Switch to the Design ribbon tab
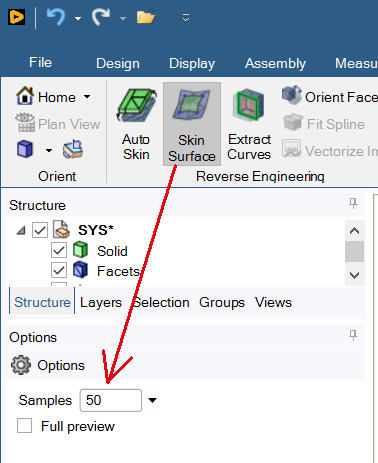Viewport: 378px width, 463px height. click(x=118, y=63)
